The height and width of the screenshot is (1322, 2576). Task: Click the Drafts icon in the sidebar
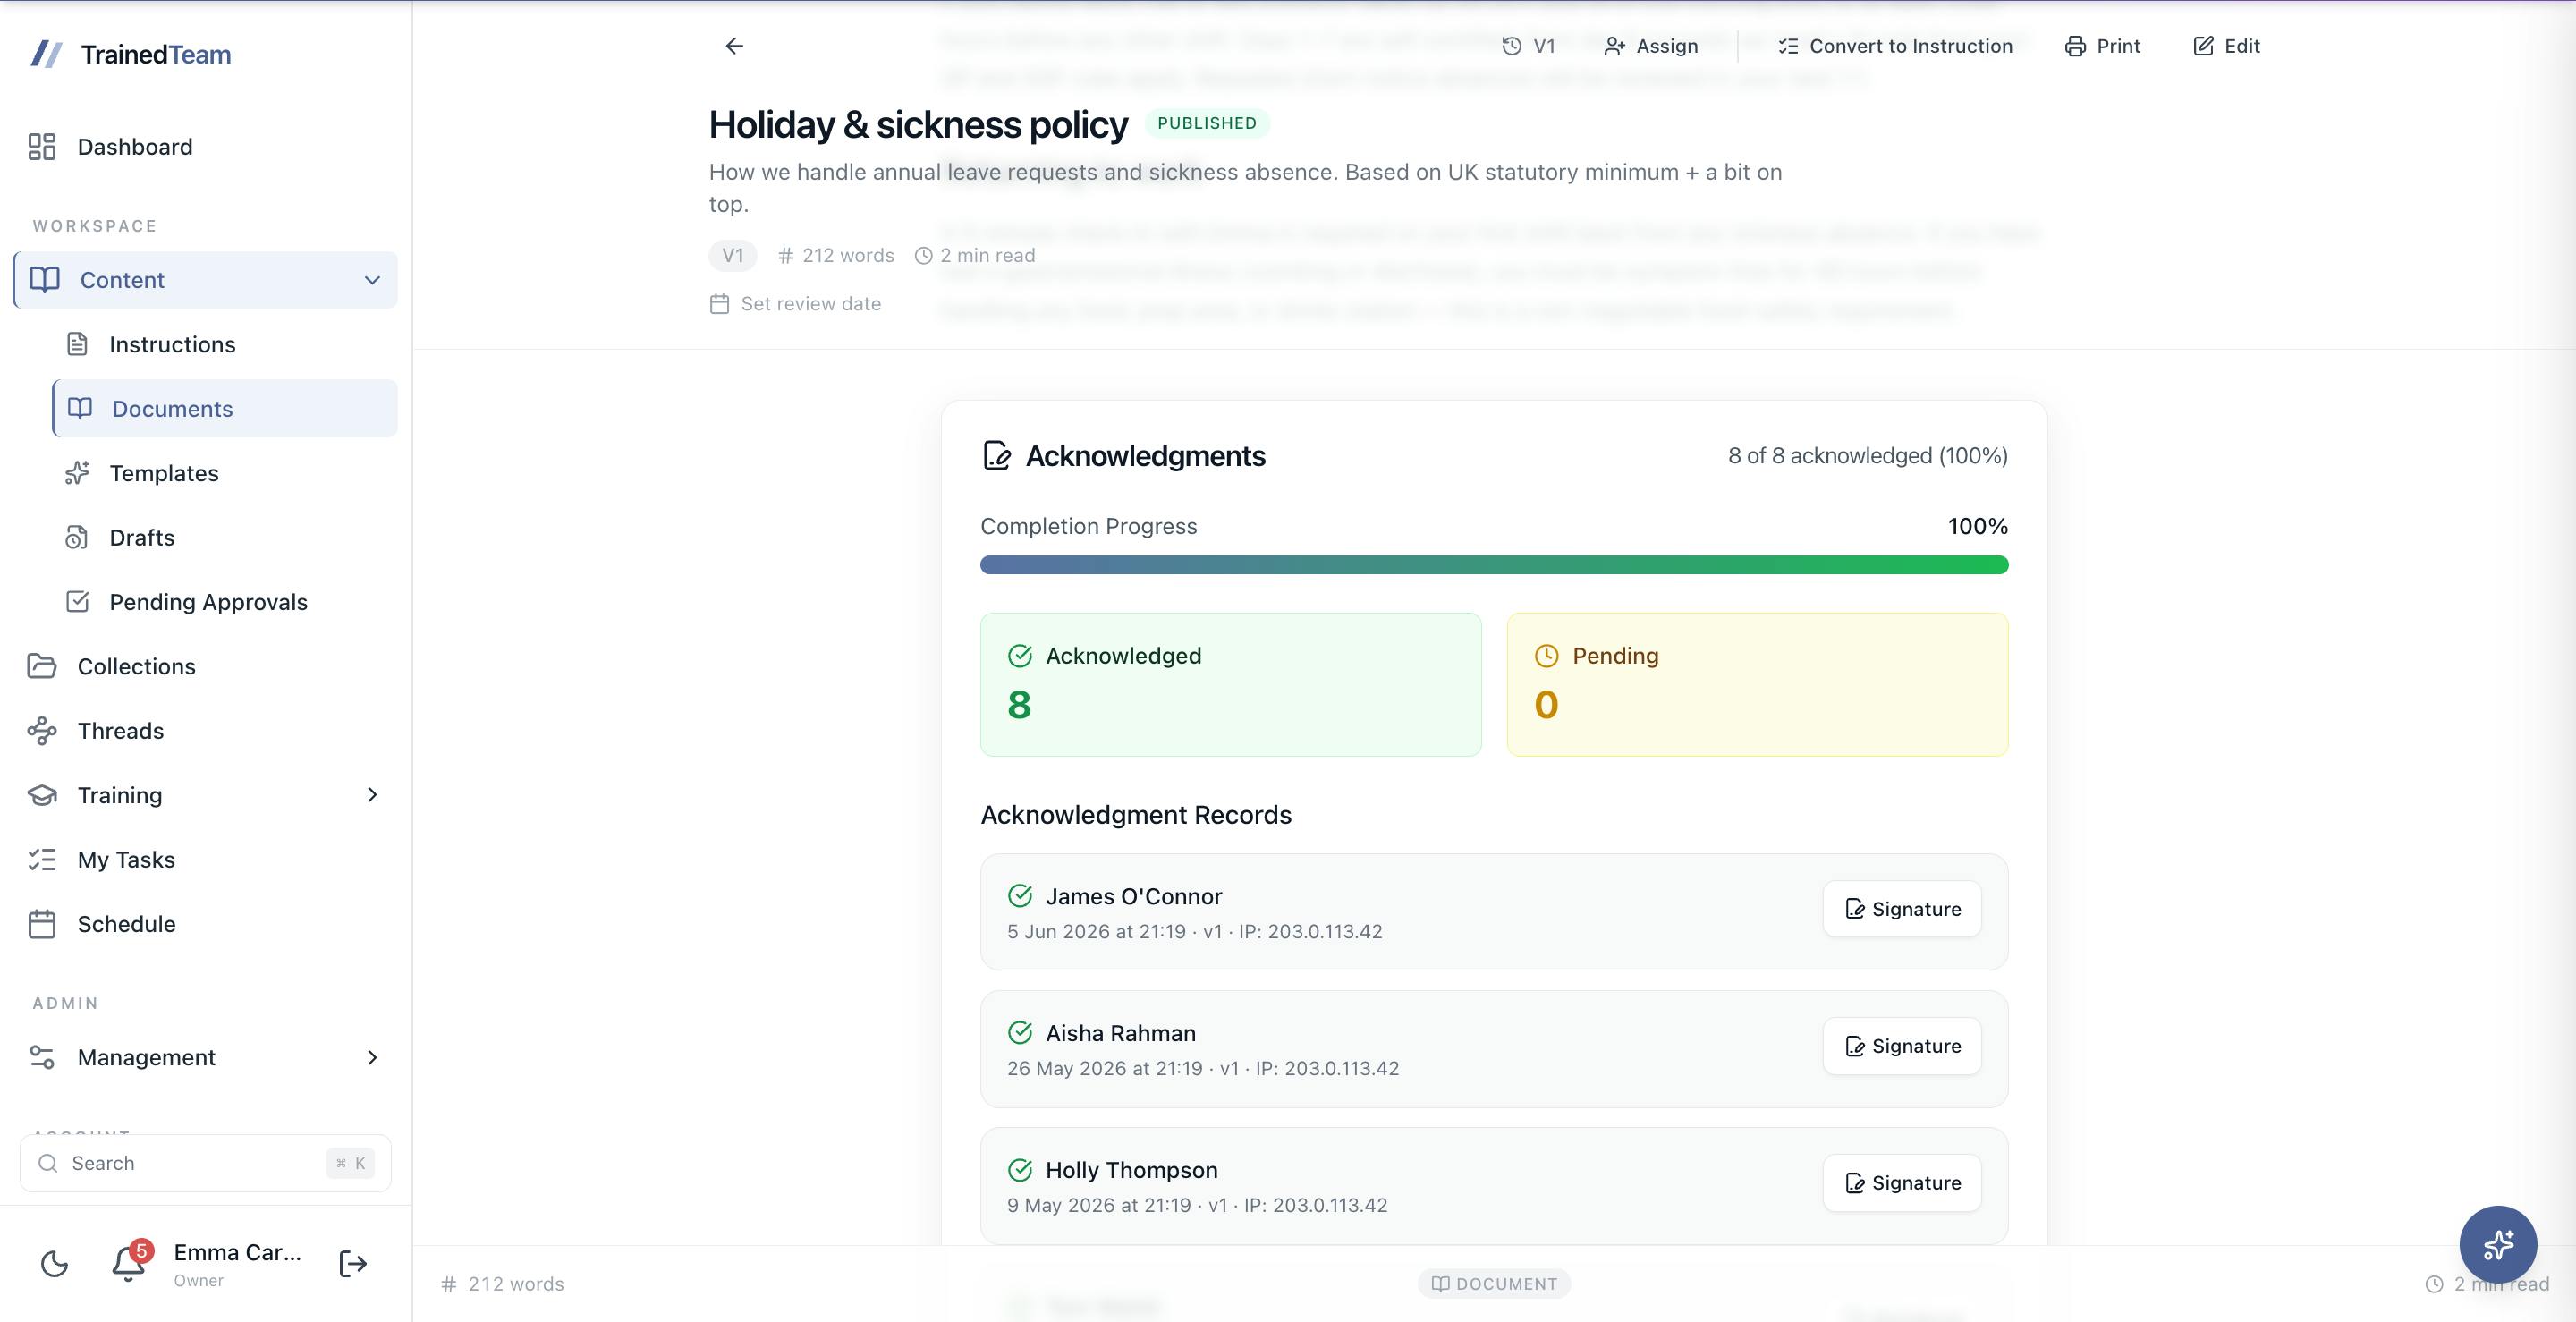point(77,537)
